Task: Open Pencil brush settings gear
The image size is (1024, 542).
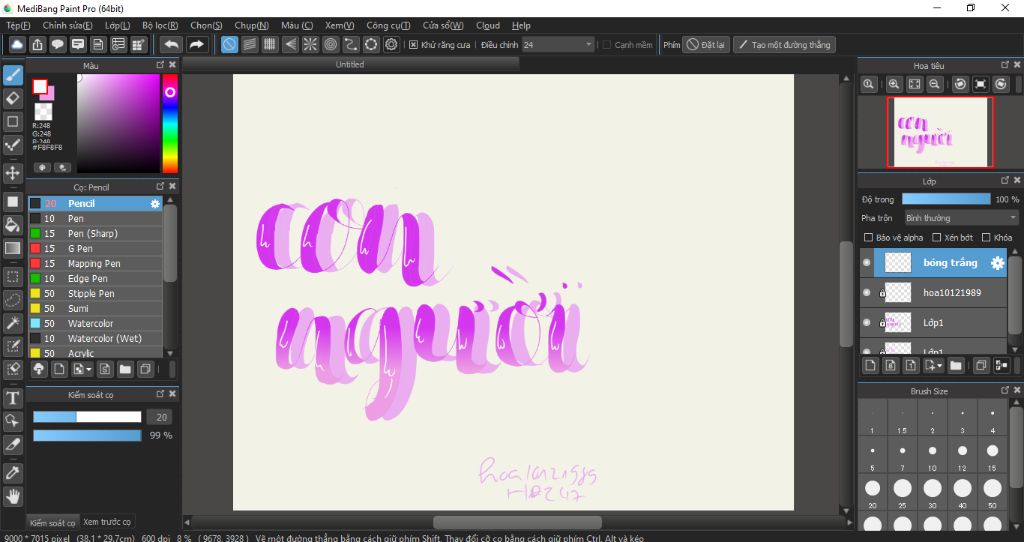Action: point(155,204)
